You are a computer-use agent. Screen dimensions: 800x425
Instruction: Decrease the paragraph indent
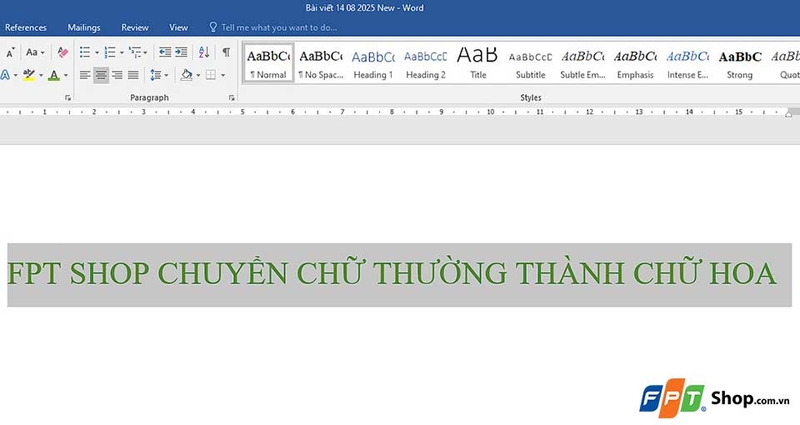(x=165, y=52)
